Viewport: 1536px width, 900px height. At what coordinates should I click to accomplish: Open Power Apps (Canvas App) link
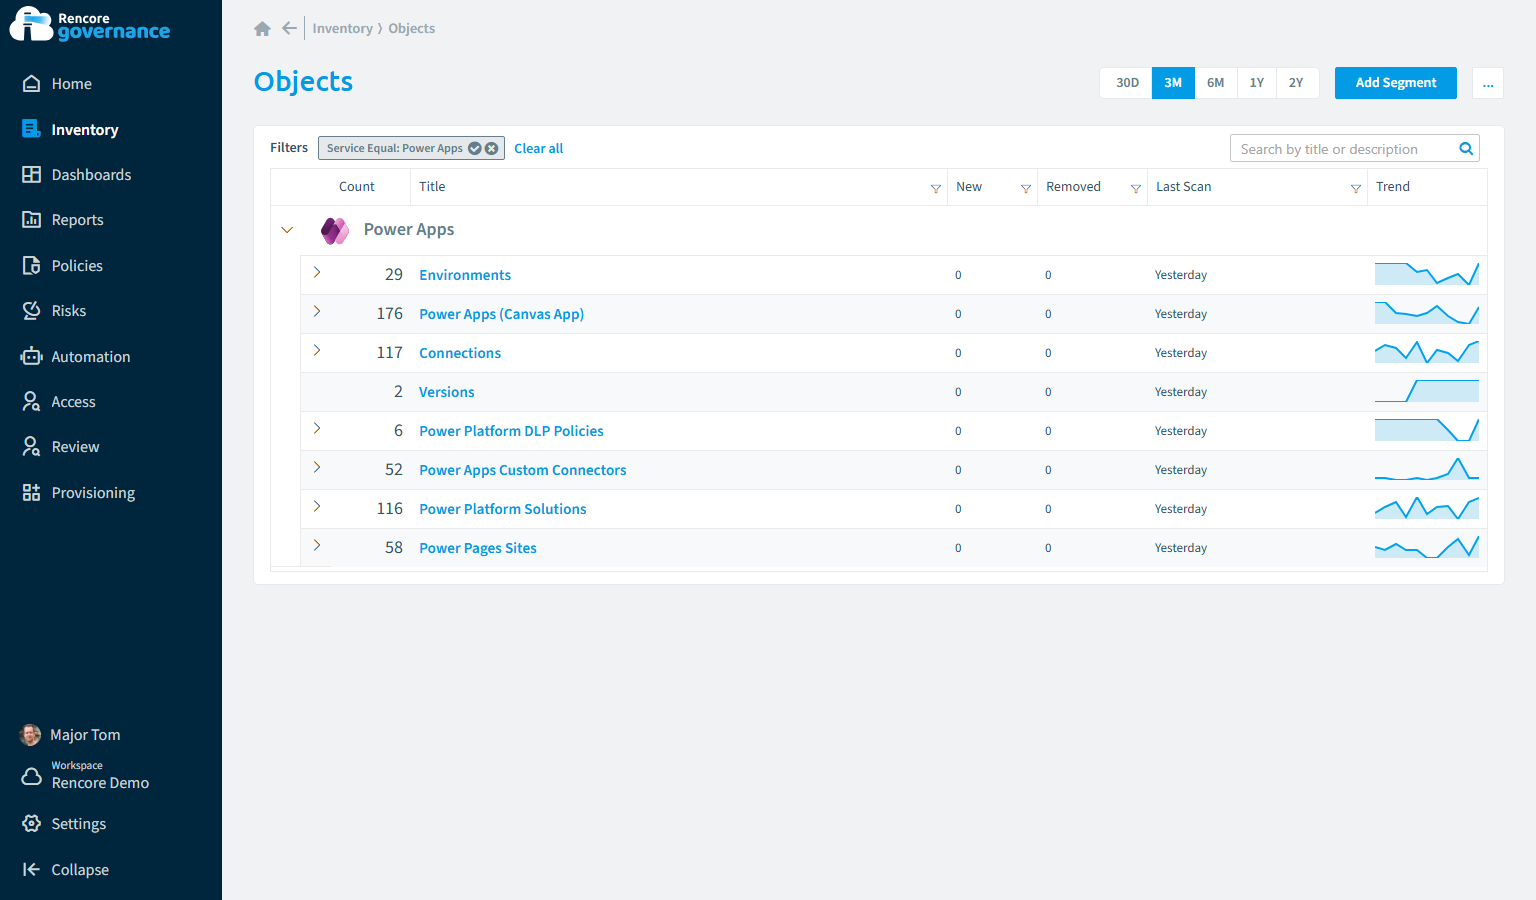501,314
